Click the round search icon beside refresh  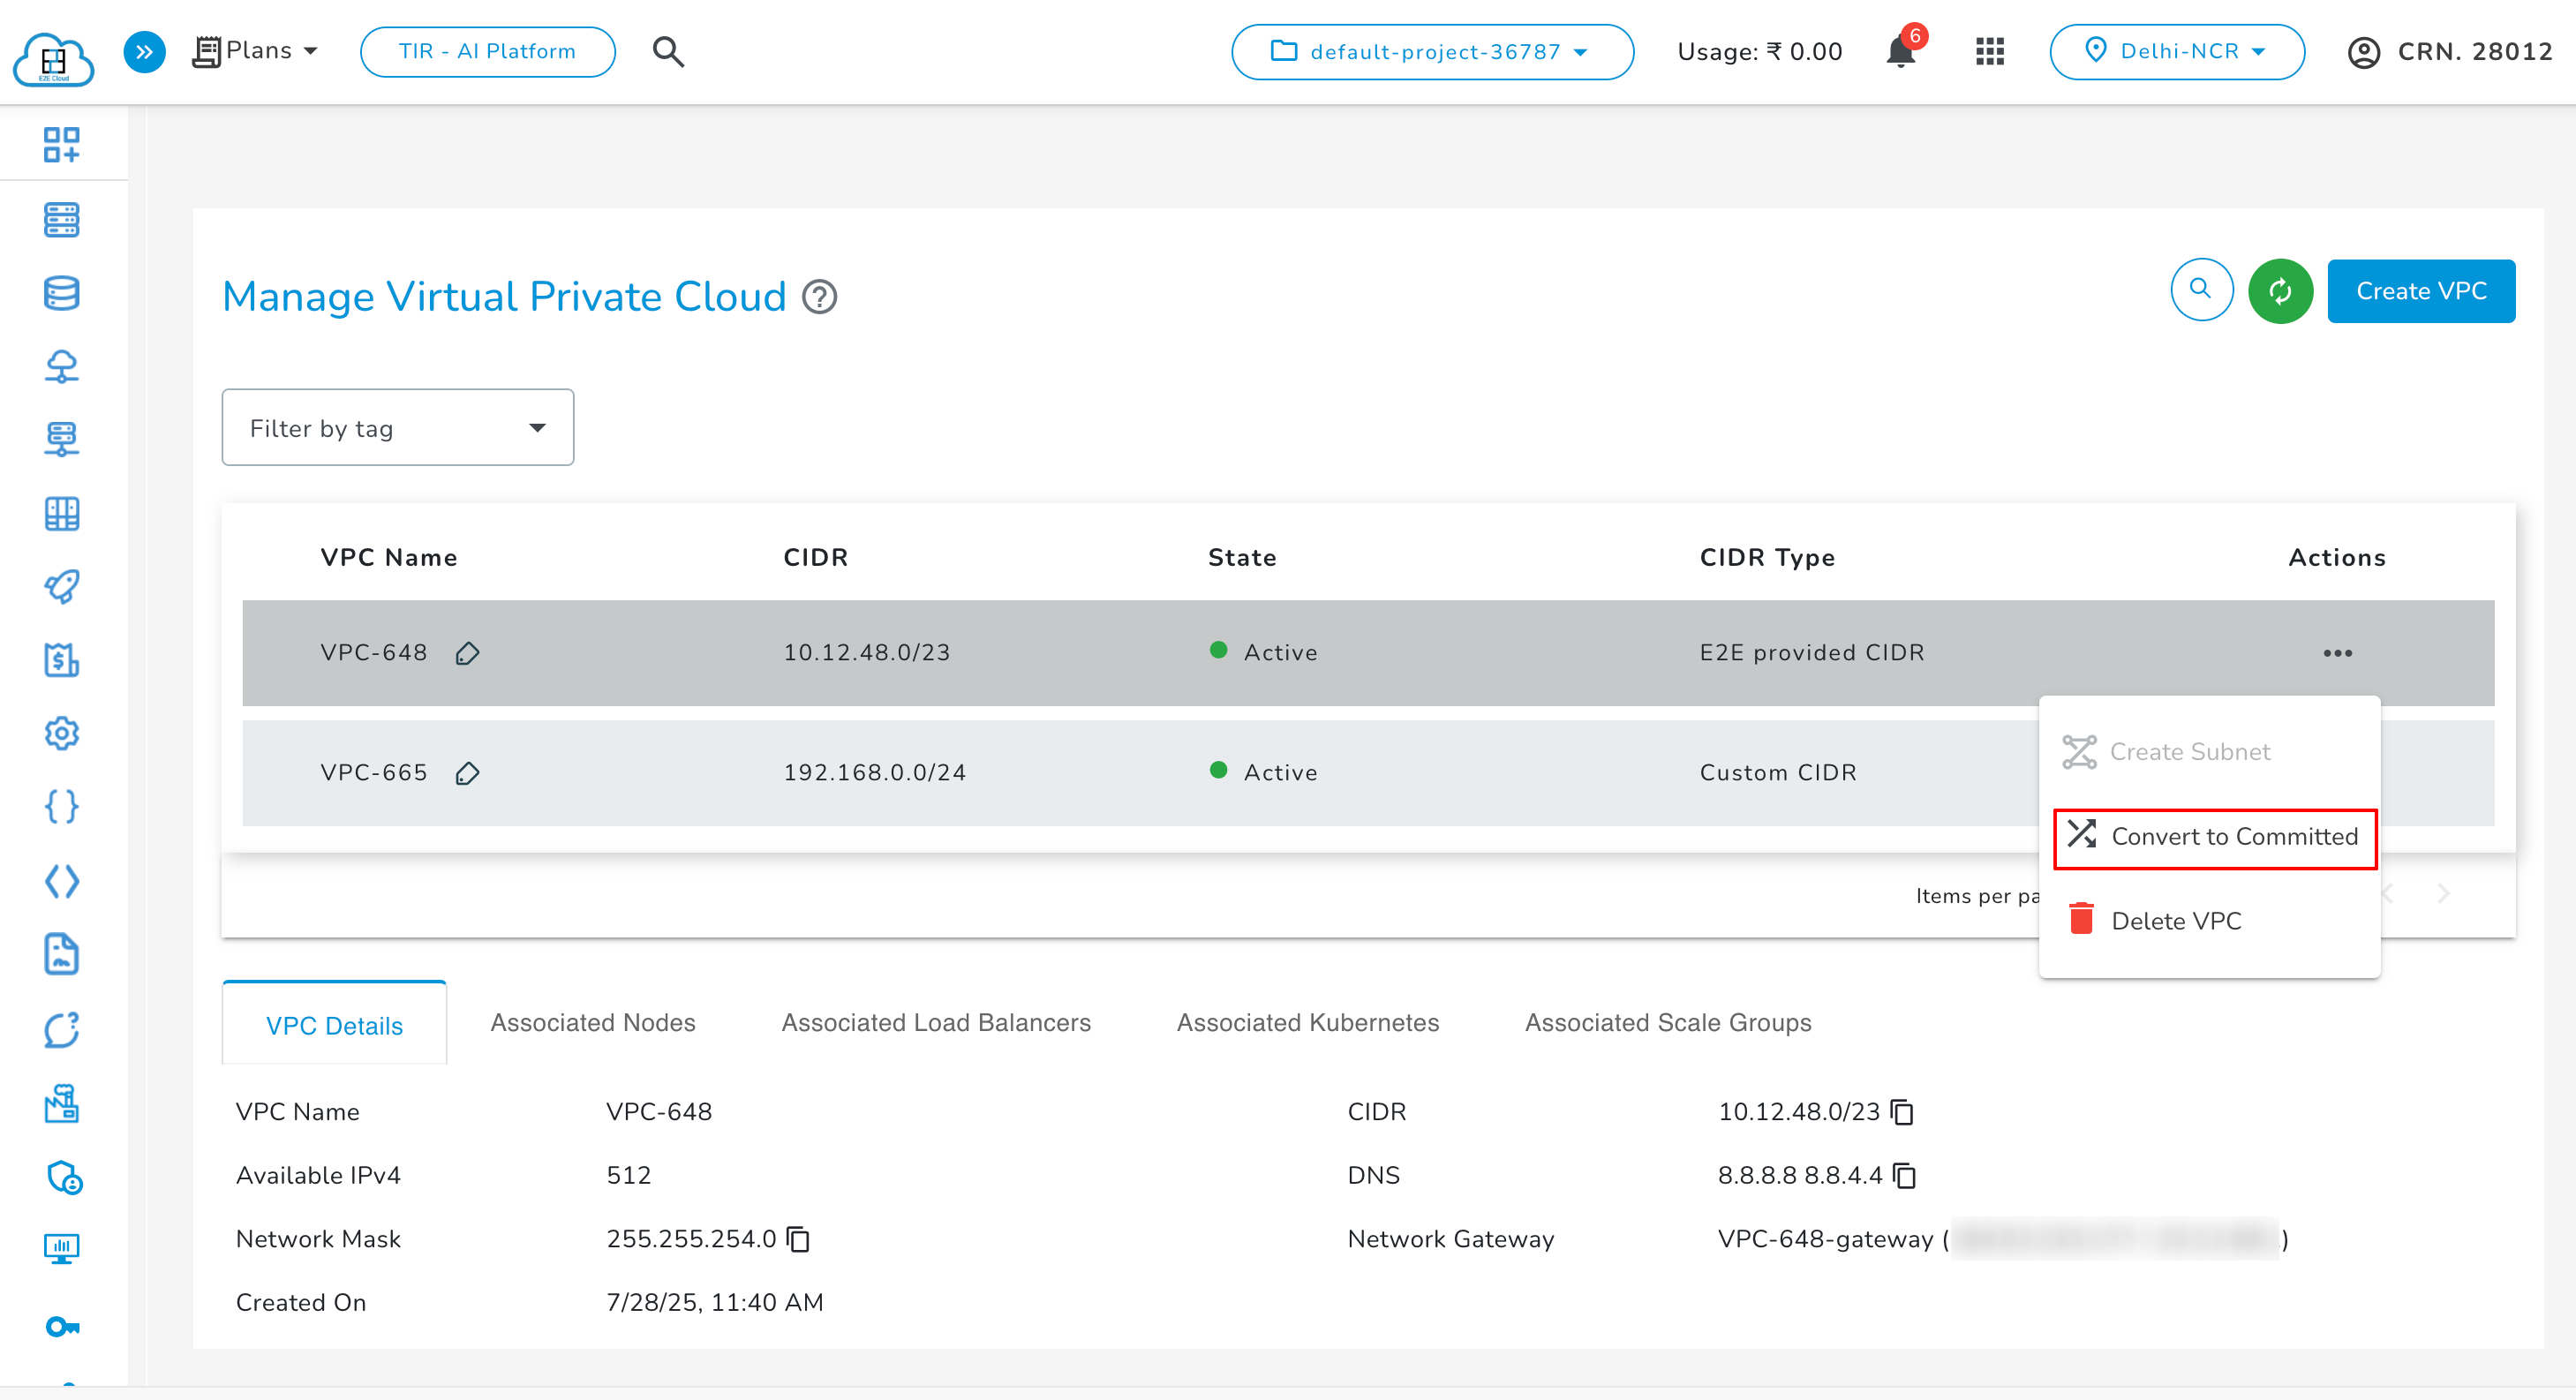2200,290
